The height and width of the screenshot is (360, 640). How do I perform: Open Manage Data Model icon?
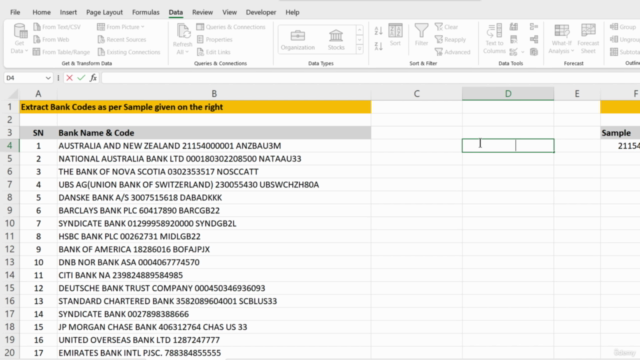534,52
